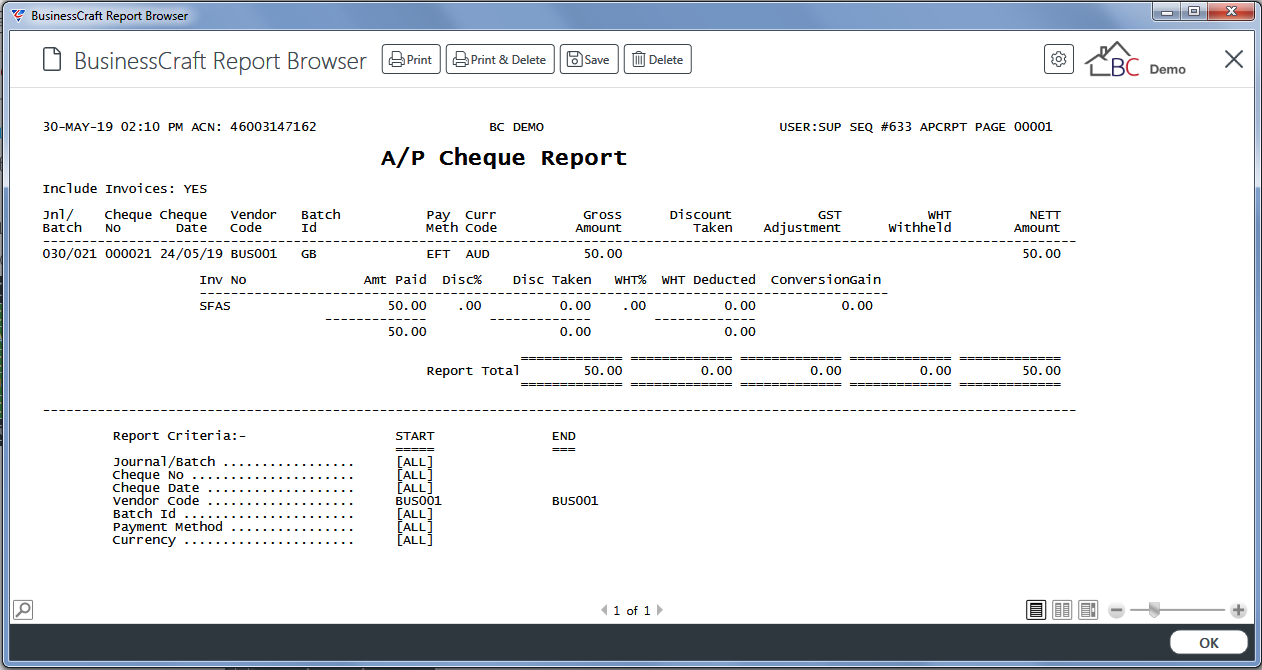The image size is (1262, 670).
Task: Save the report with the Save button
Action: tap(589, 60)
